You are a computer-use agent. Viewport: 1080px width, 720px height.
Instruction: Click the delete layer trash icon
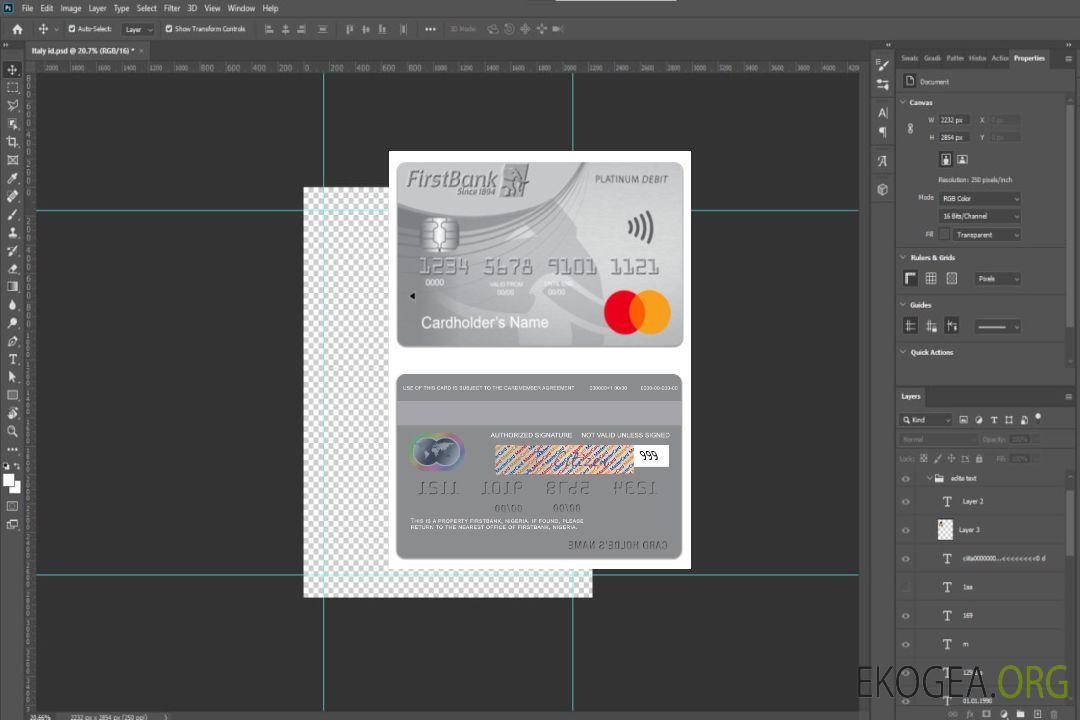click(x=1055, y=714)
